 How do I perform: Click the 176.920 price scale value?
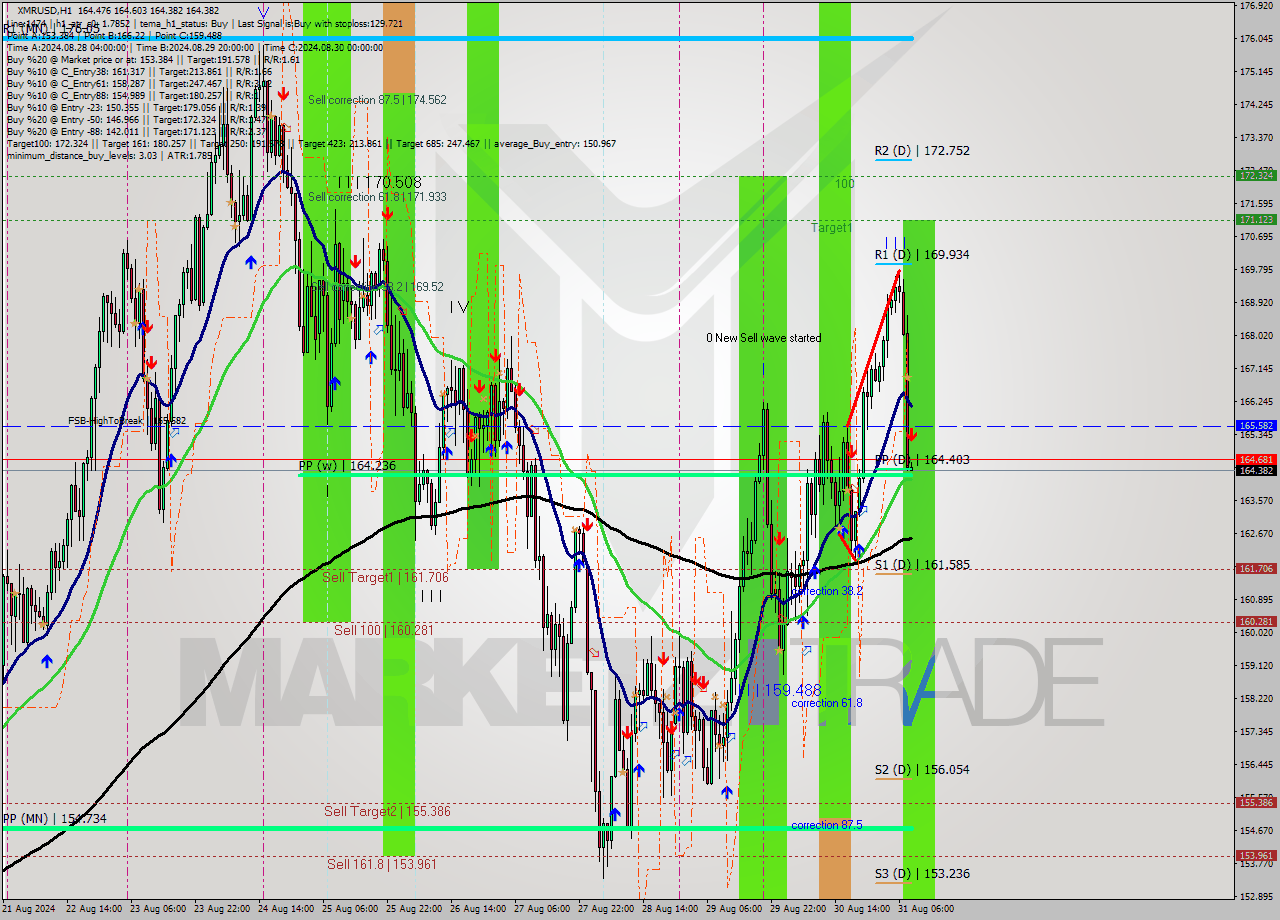click(x=1256, y=6)
